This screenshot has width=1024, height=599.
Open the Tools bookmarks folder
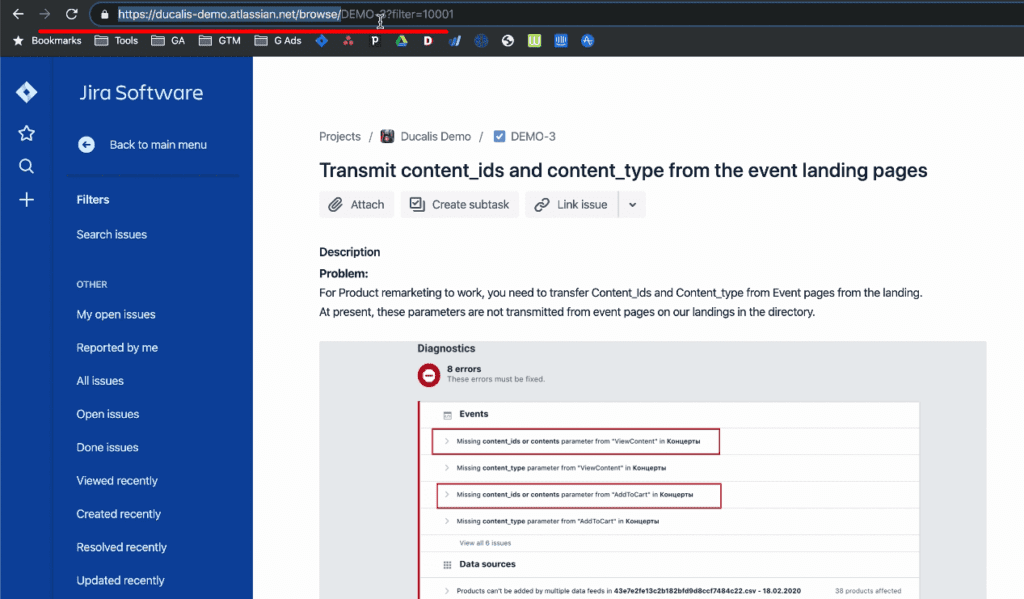(116, 41)
